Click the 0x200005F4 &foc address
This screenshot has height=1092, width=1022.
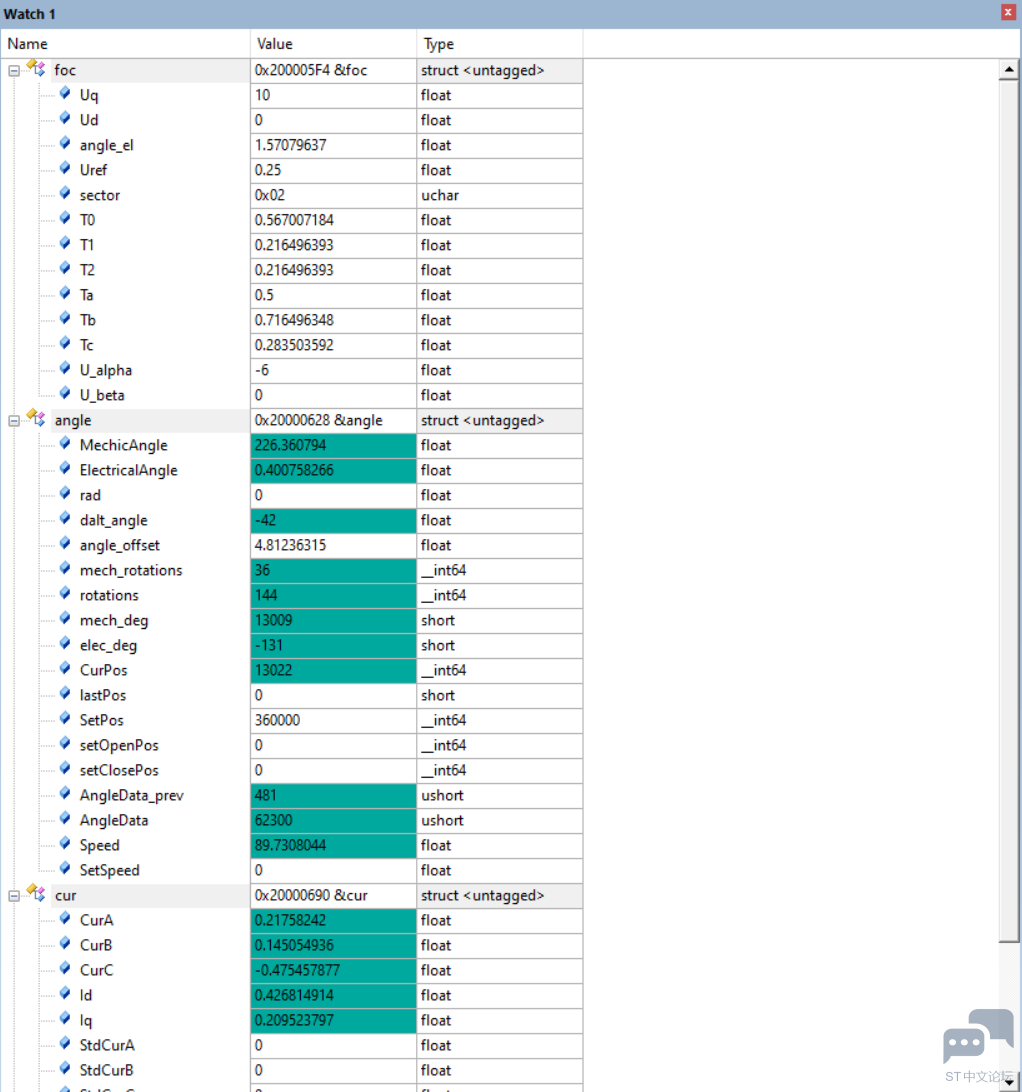311,70
